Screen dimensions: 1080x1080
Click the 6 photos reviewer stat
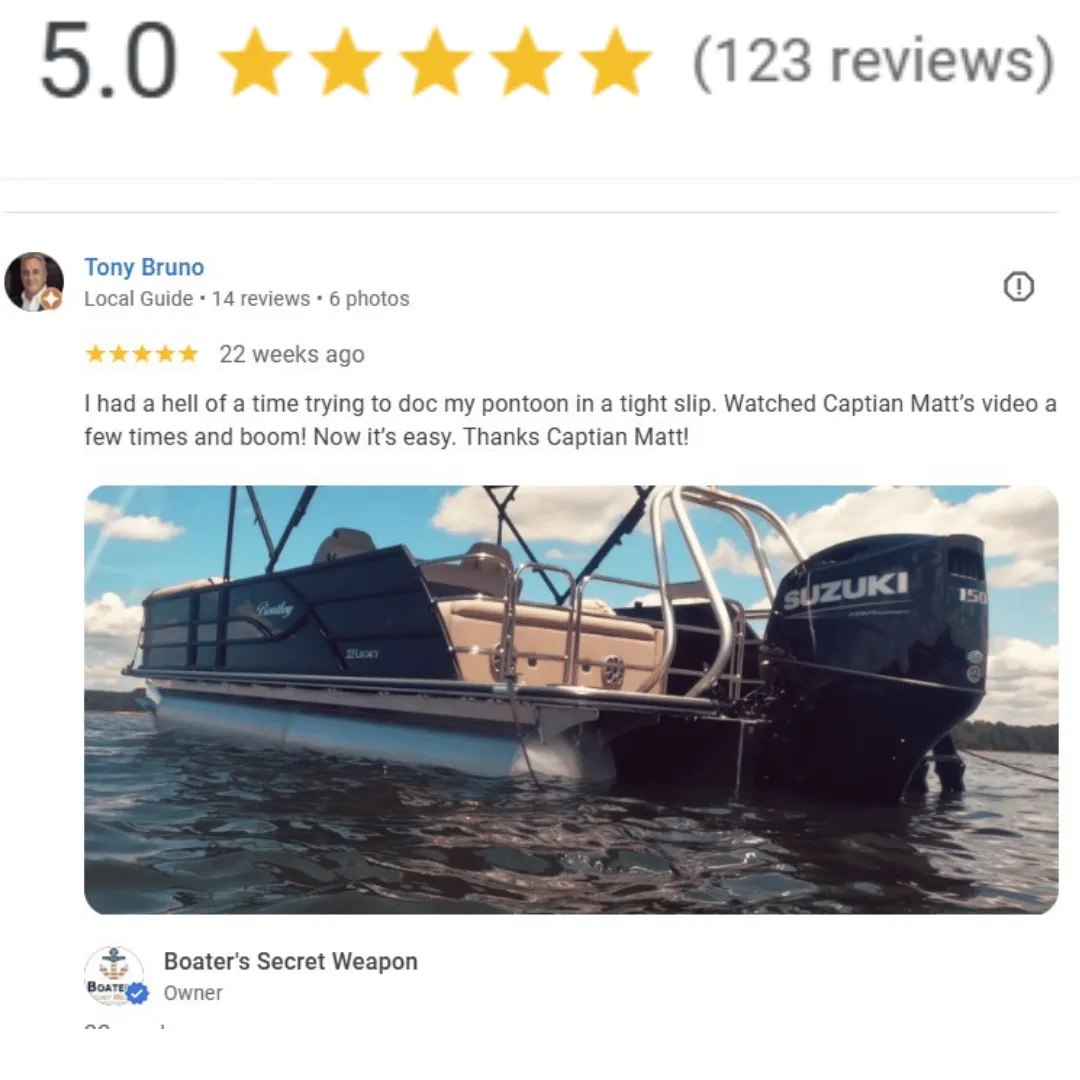(x=369, y=298)
